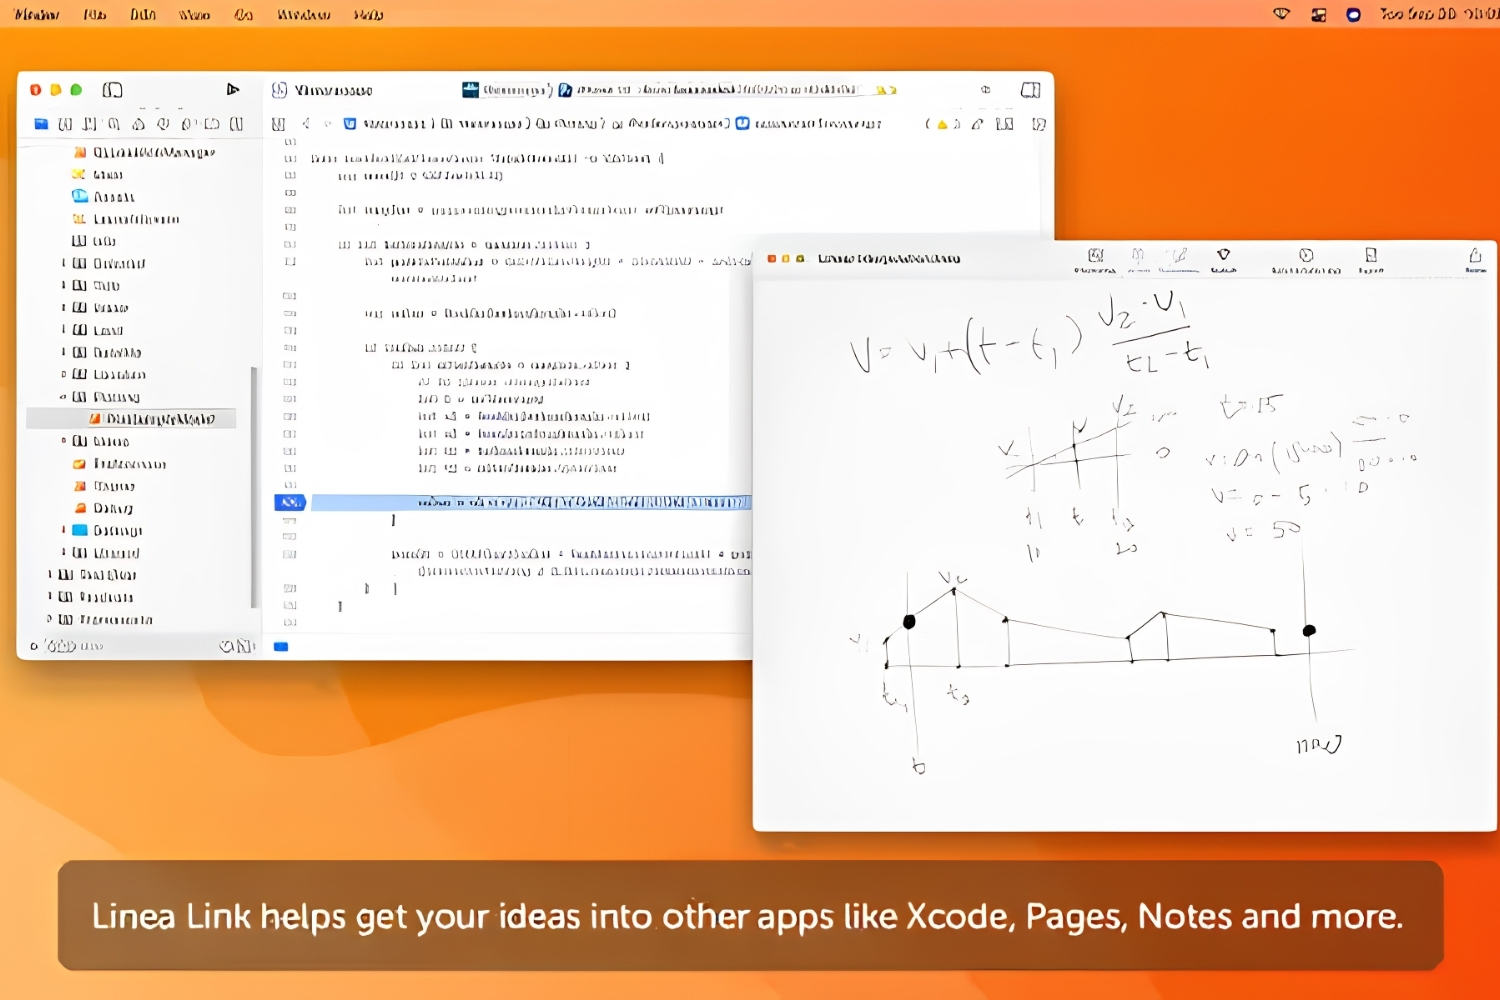Open the Finder menu in menu bar
The width and height of the screenshot is (1500, 1000).
coord(37,14)
